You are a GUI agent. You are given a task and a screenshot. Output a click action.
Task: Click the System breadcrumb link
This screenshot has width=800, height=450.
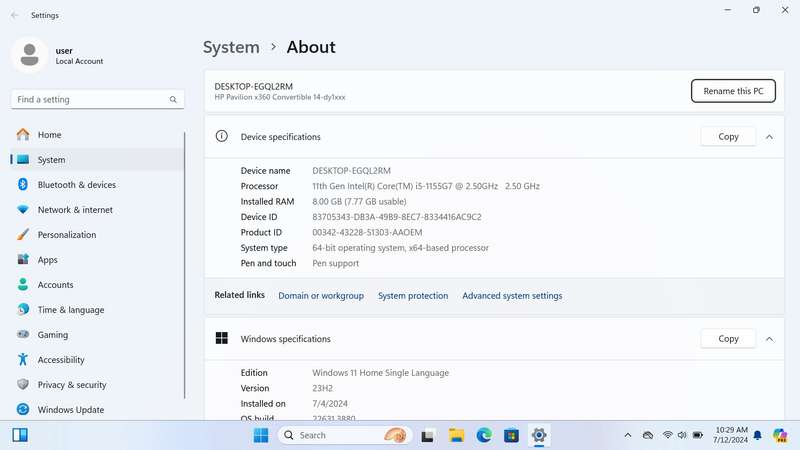(x=231, y=47)
